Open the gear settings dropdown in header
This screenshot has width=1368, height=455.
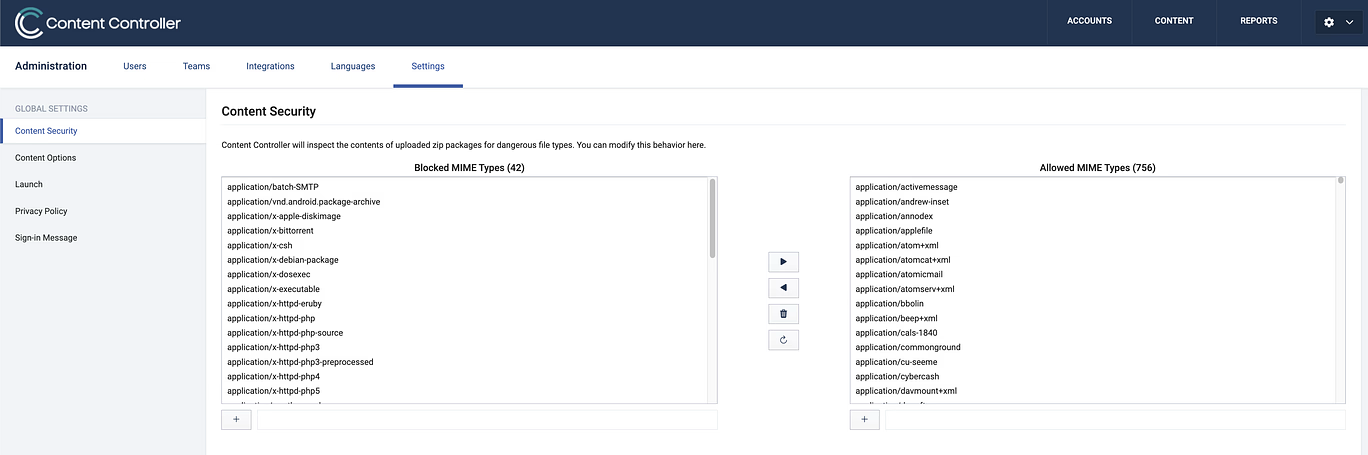(x=1338, y=22)
